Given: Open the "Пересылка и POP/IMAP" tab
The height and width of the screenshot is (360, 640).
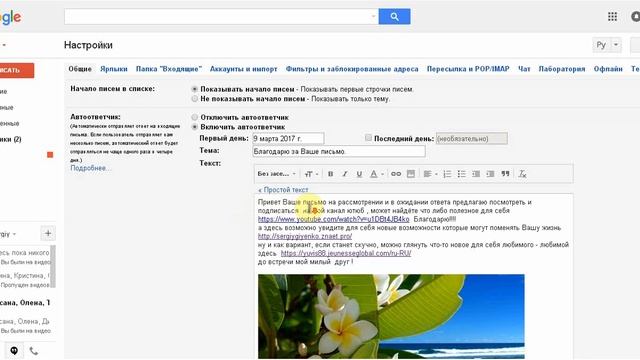Looking at the screenshot, I should 468,69.
